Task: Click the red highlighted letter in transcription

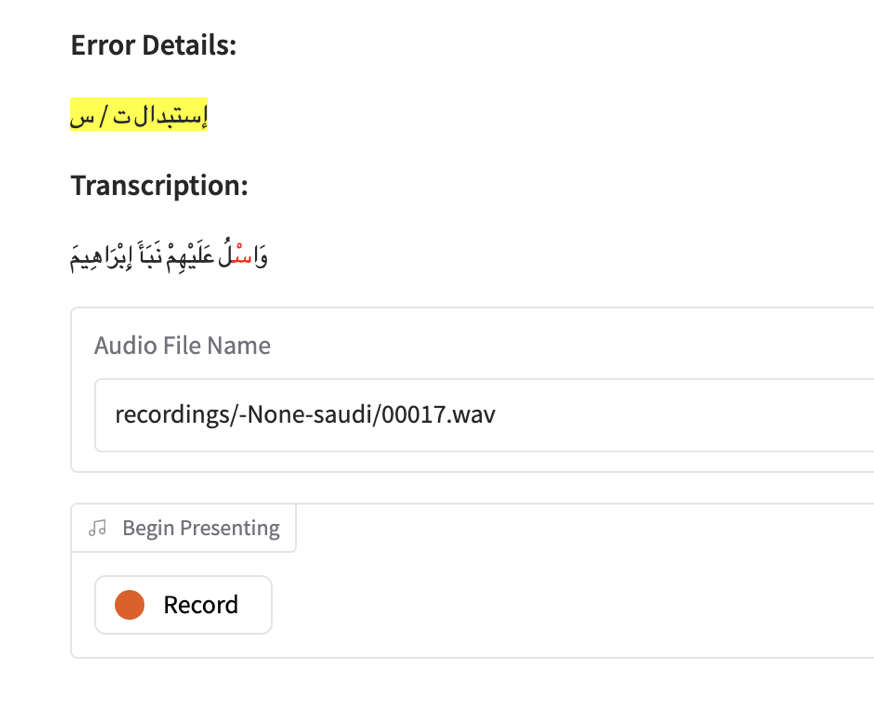Action: [242, 258]
